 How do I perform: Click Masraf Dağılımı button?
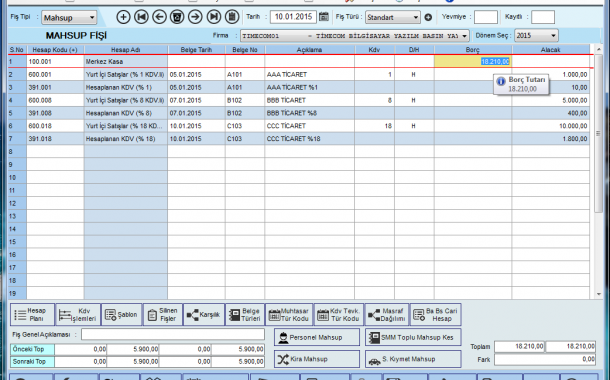(387, 315)
